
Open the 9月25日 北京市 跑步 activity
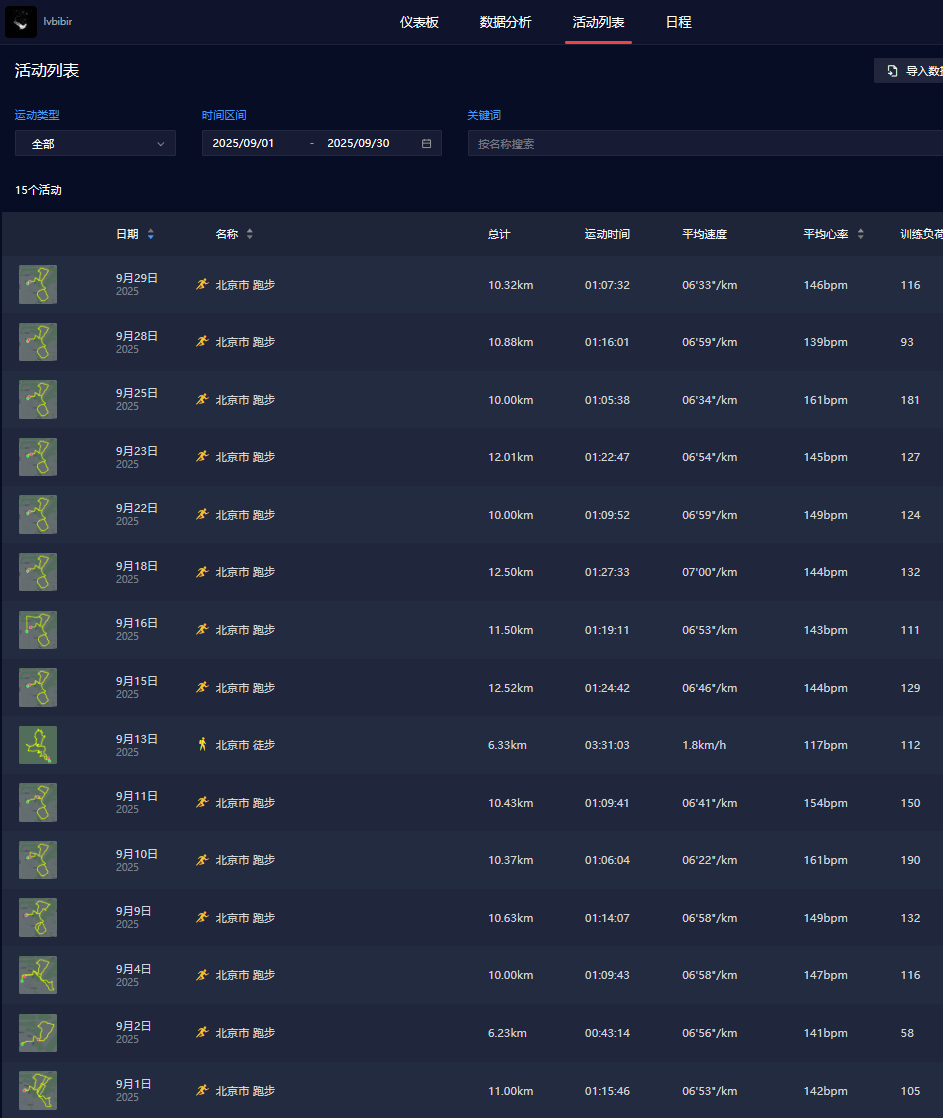tap(245, 400)
